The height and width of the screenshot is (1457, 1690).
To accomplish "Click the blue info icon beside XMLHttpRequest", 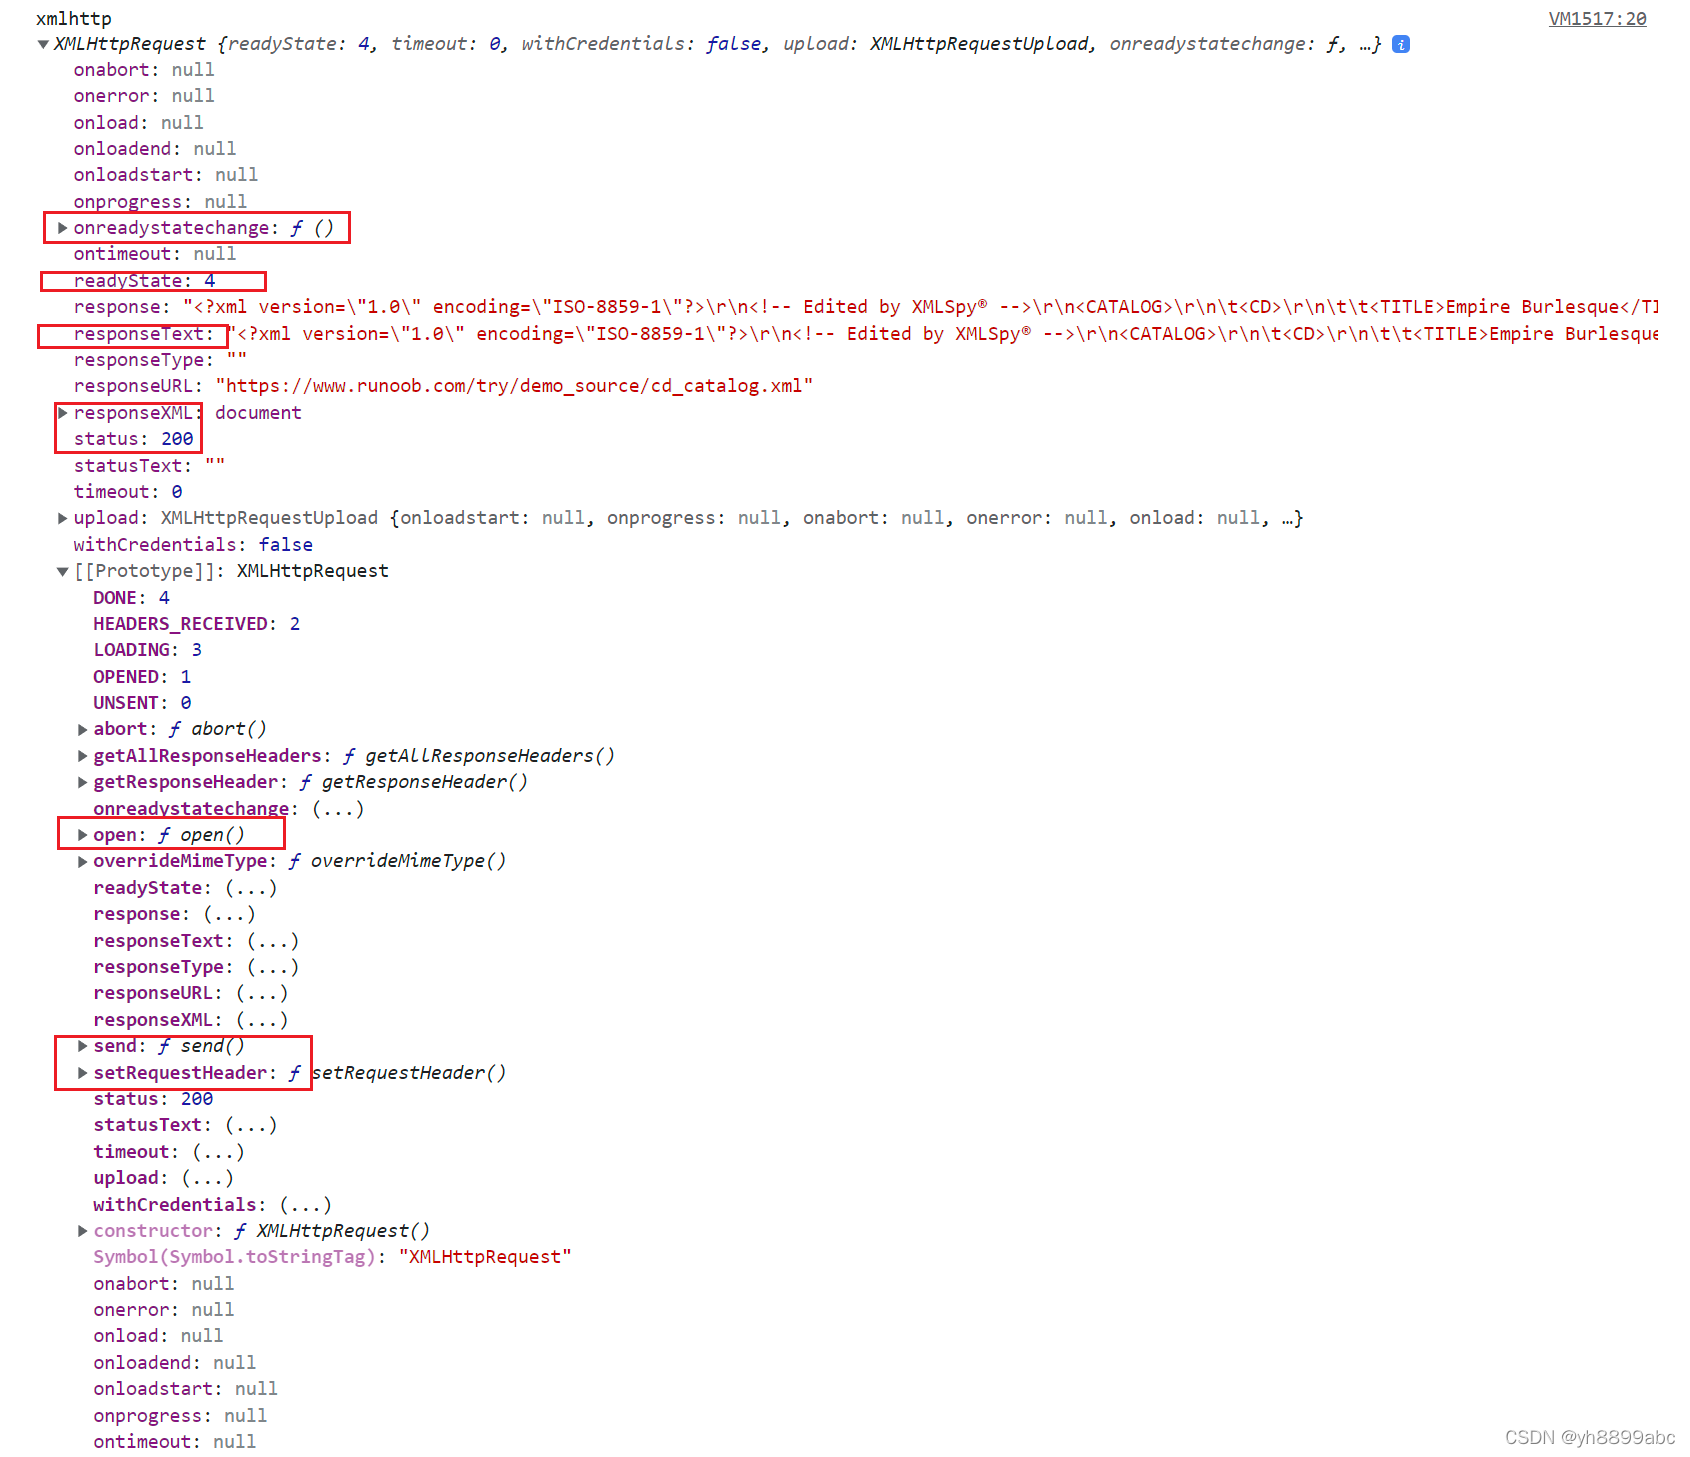I will tap(1400, 43).
